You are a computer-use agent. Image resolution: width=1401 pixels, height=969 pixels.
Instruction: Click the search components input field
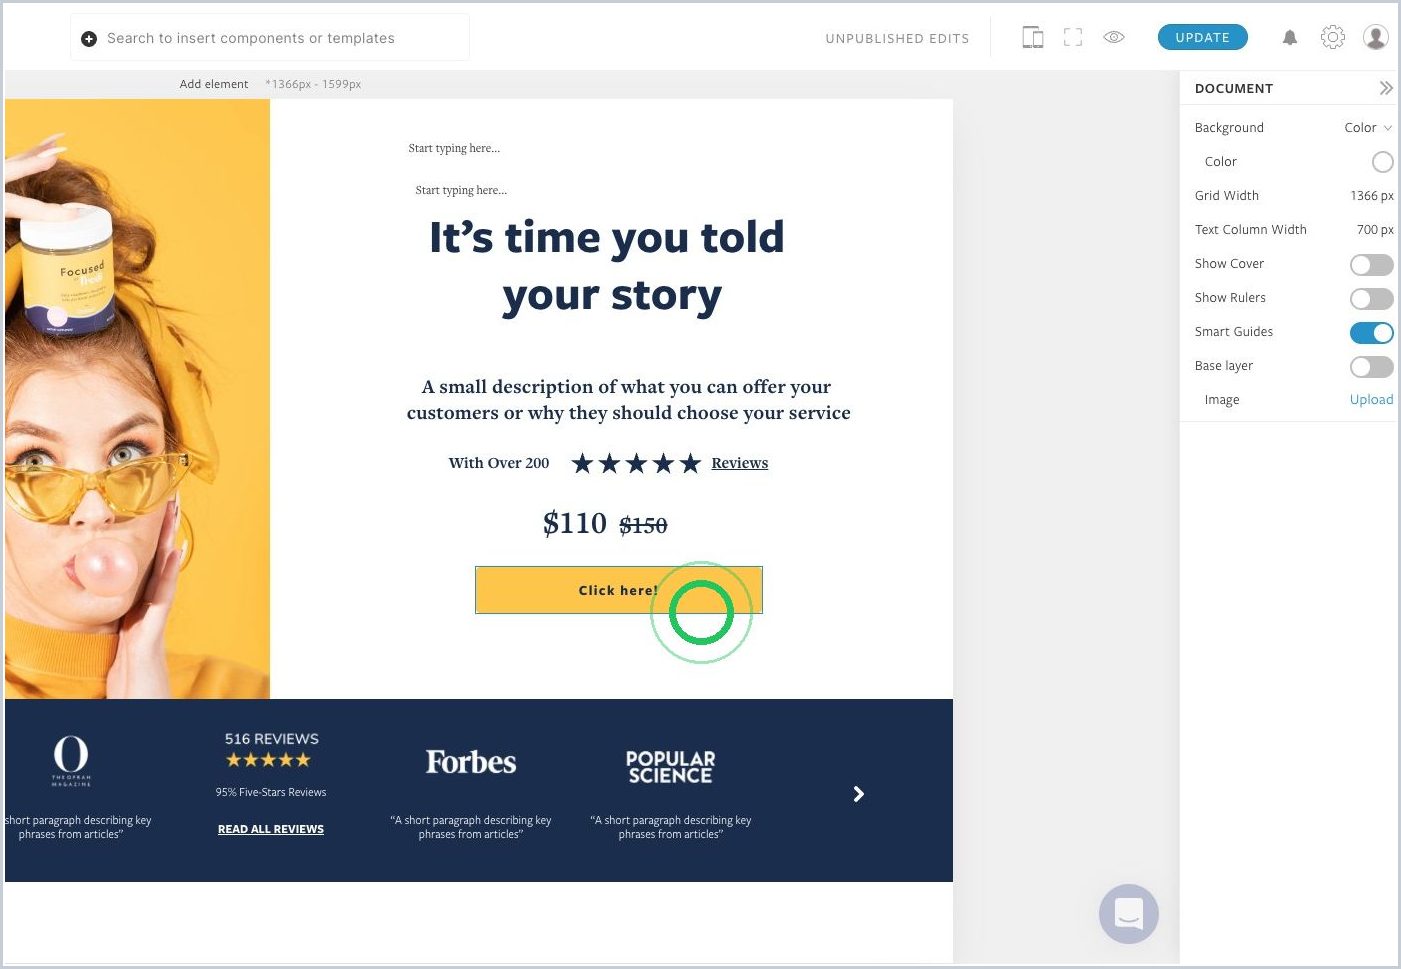(x=270, y=38)
